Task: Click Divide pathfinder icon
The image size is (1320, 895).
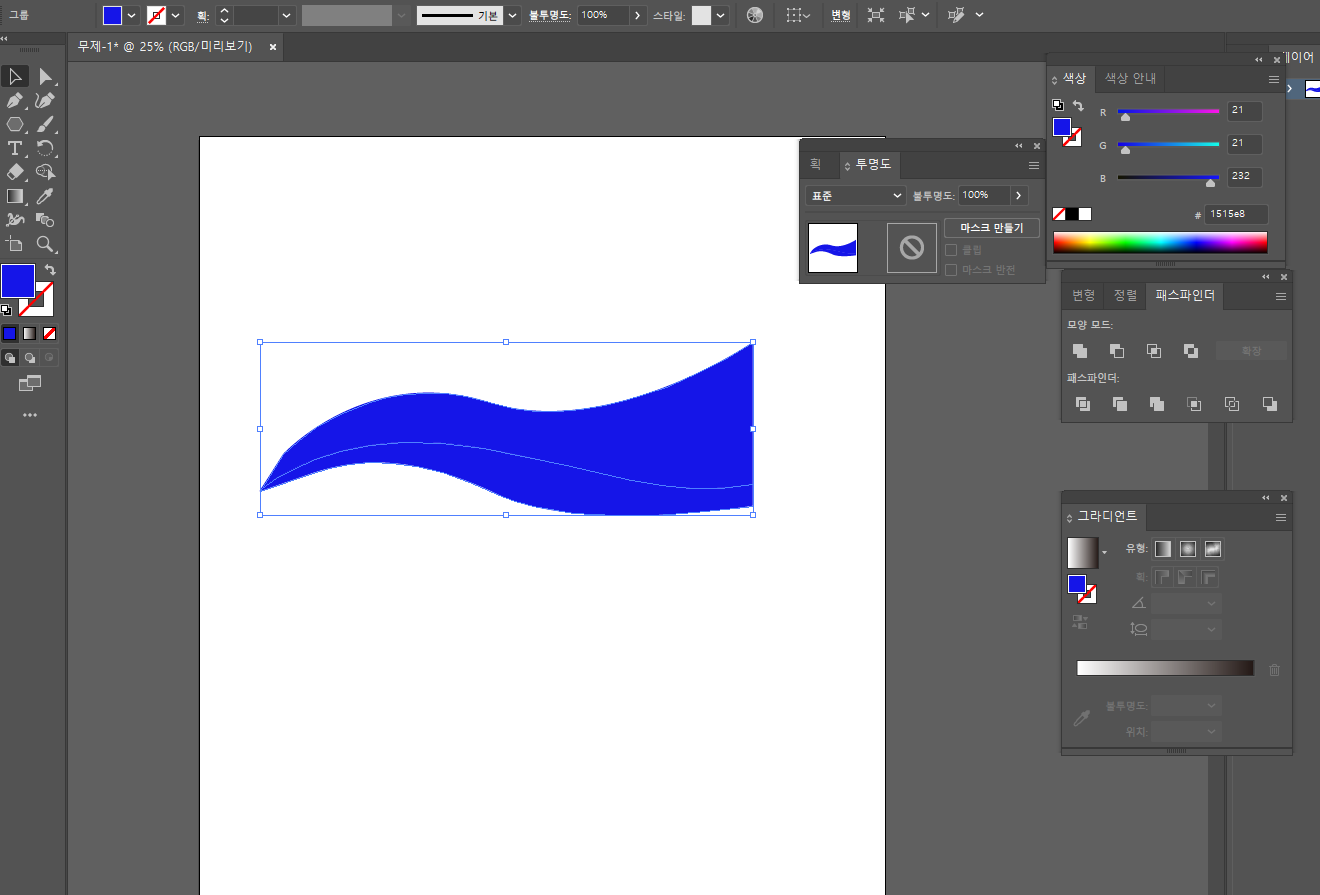Action: [1082, 404]
